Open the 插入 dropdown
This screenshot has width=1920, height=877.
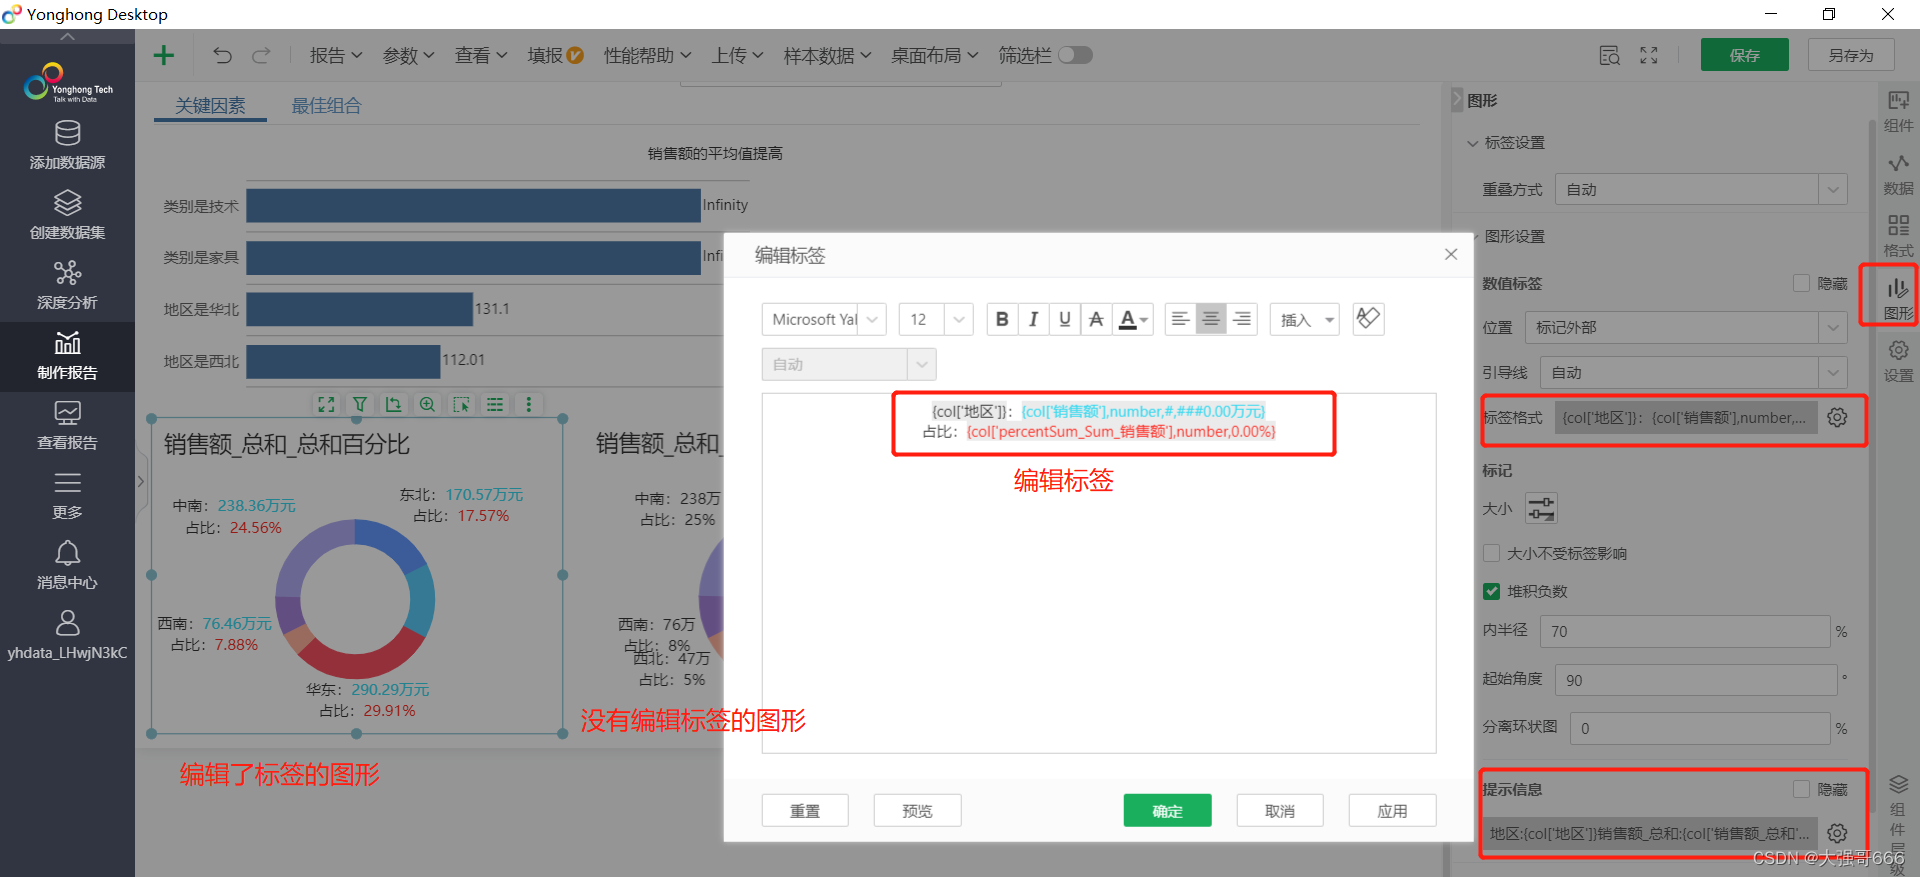pyautogui.click(x=1305, y=319)
